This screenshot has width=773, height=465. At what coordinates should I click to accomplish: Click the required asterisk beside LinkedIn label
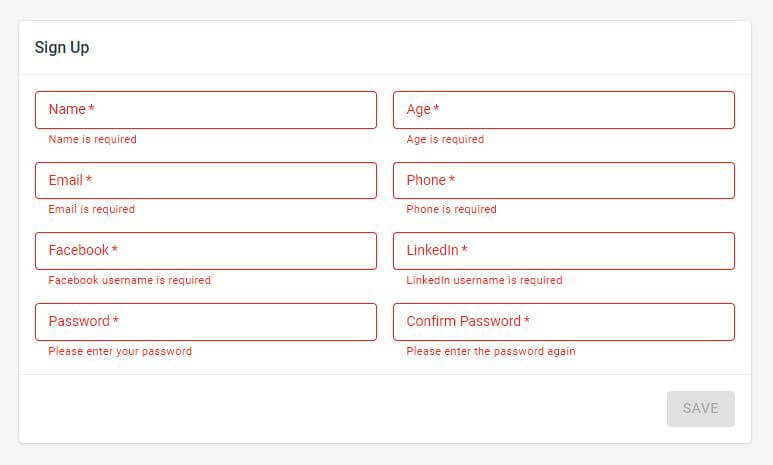coord(465,249)
